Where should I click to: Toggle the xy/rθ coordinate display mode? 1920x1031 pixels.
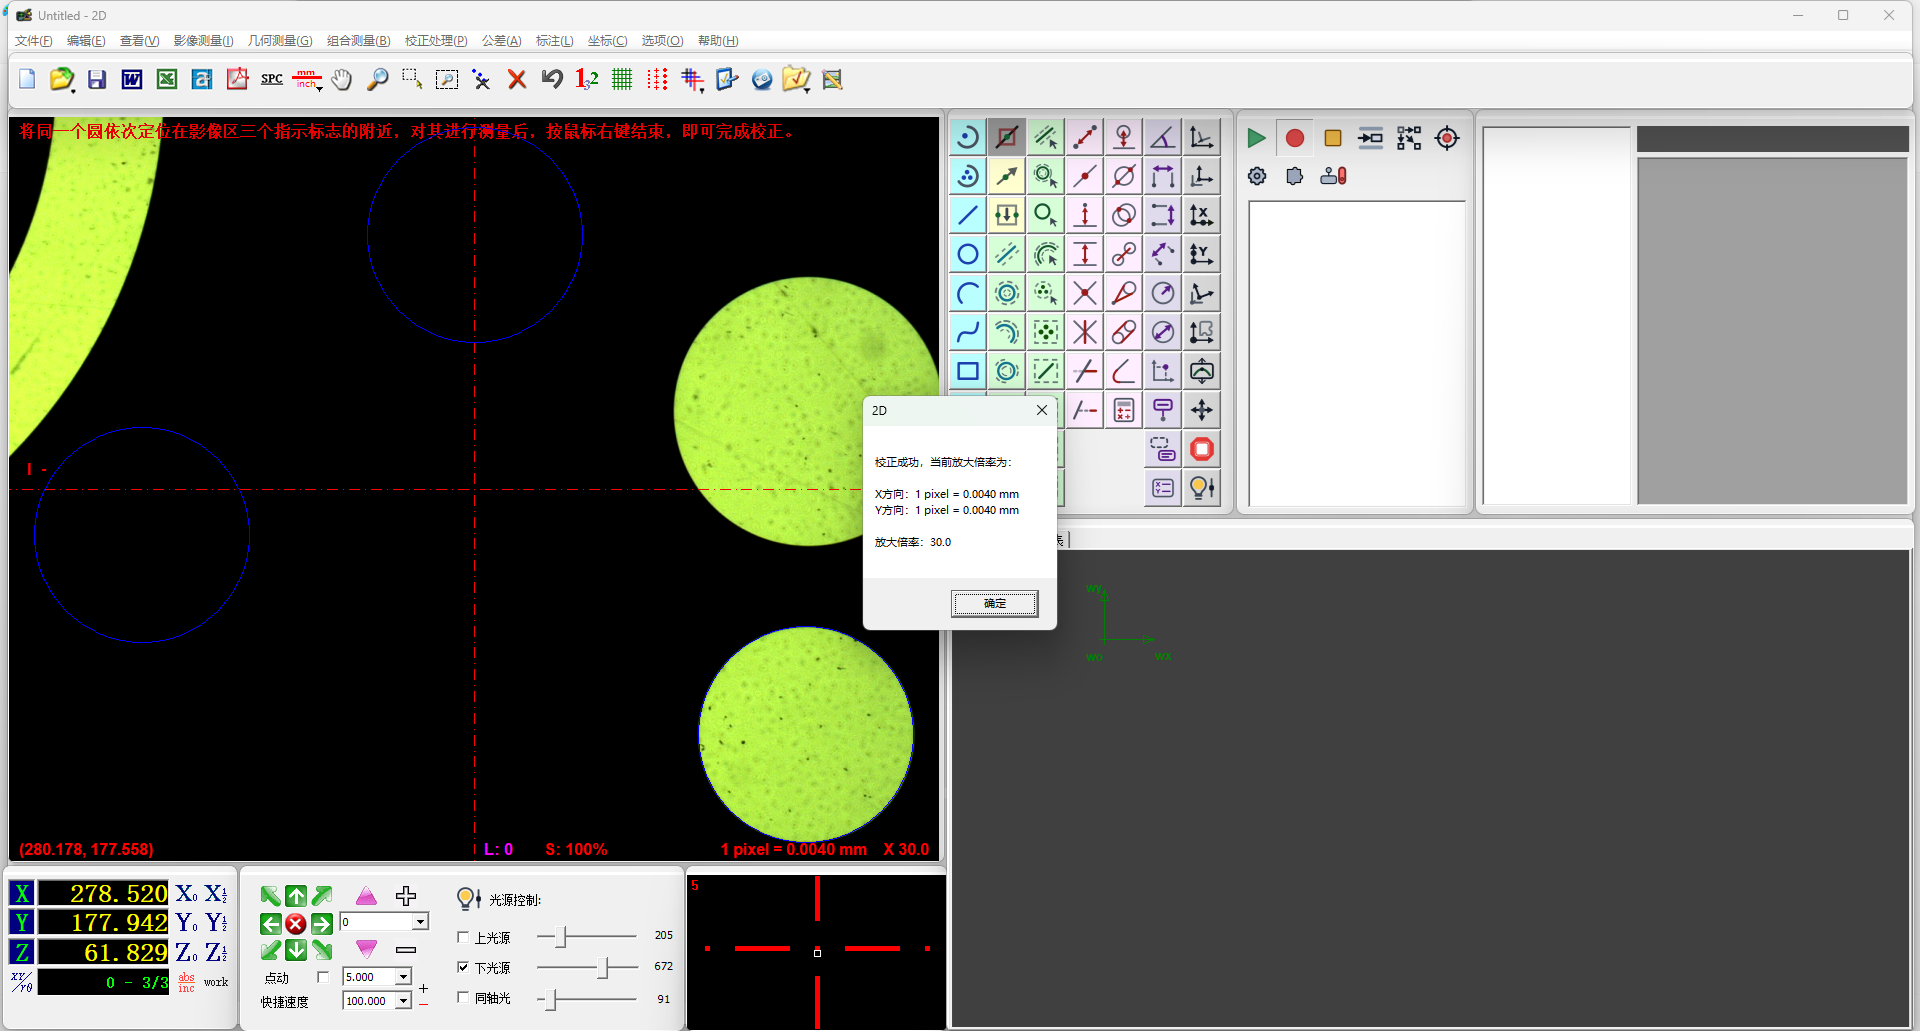tap(22, 982)
